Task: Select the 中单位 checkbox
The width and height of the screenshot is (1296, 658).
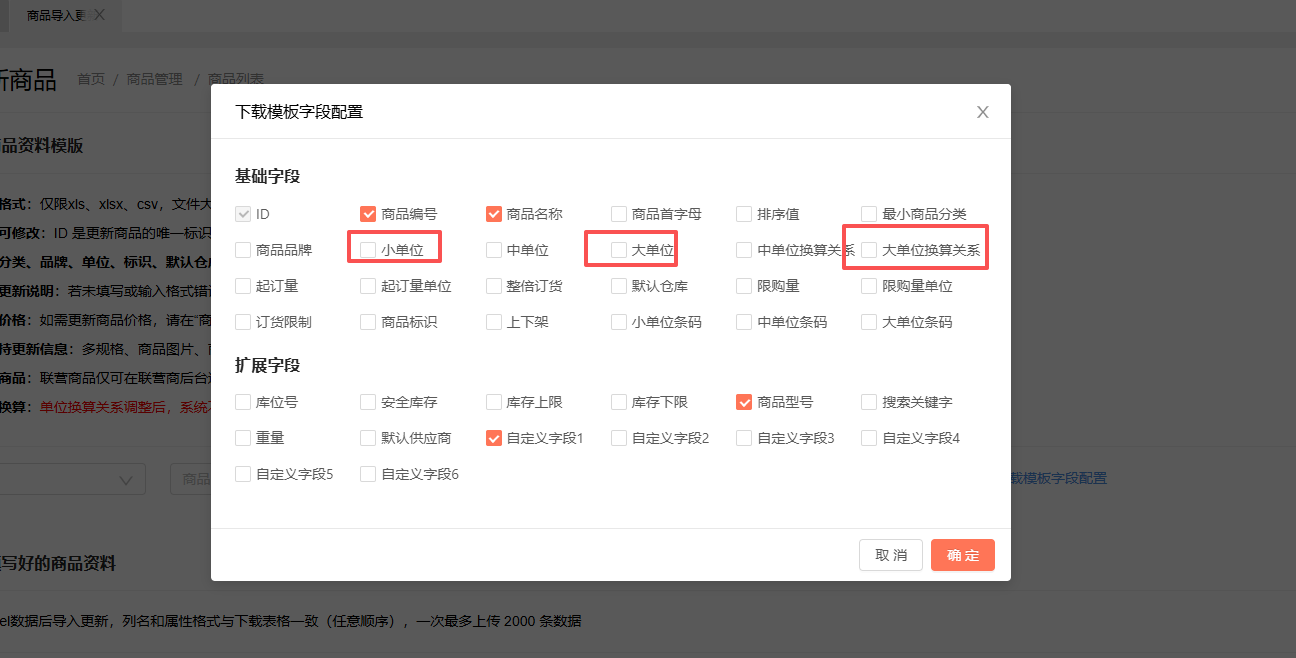Action: [x=494, y=250]
